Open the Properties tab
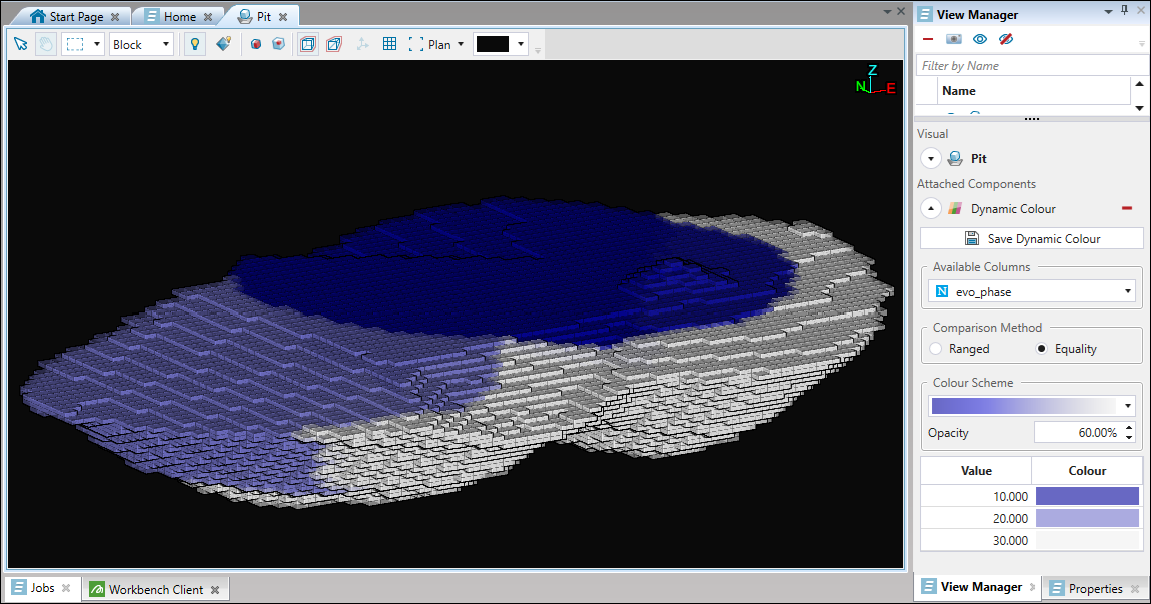1151x604 pixels. [x=1094, y=589]
